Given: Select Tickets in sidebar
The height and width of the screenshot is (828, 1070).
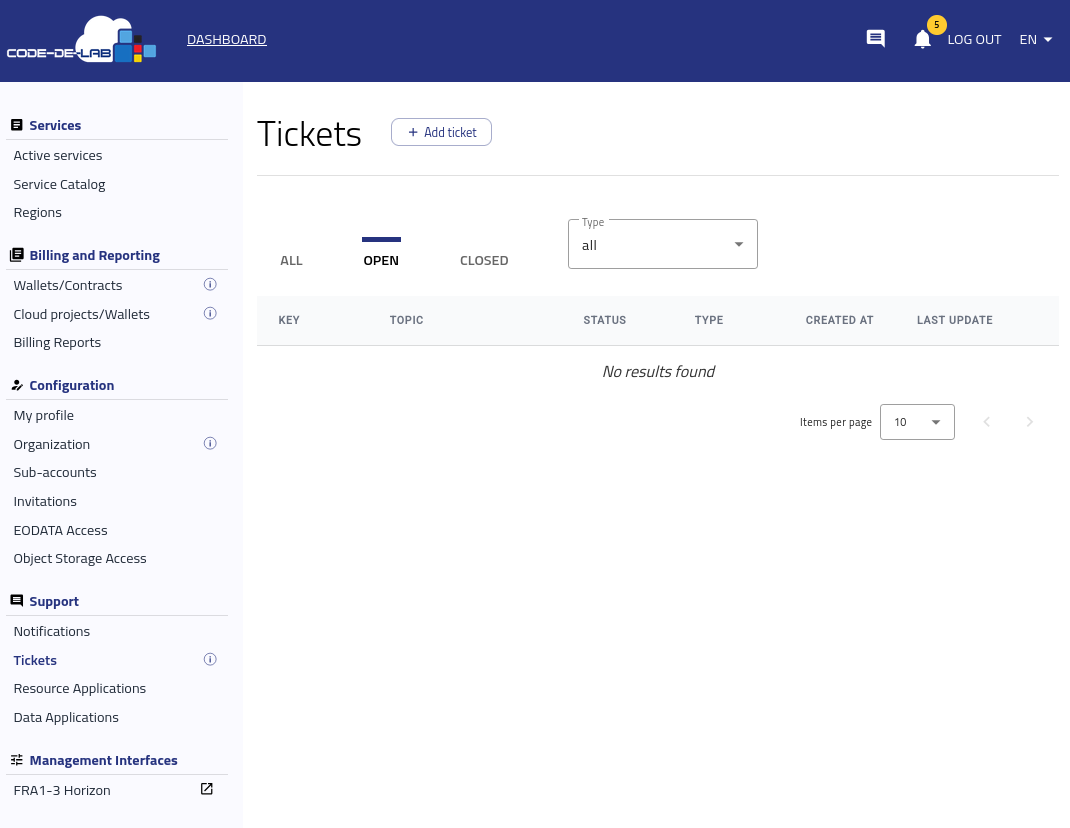Looking at the screenshot, I should (35, 660).
